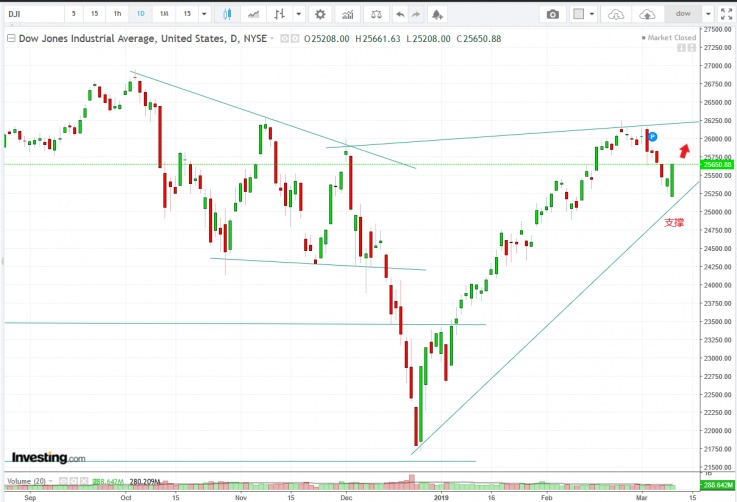Take a chart snapshot with camera icon
737x502 pixels.
tap(552, 14)
